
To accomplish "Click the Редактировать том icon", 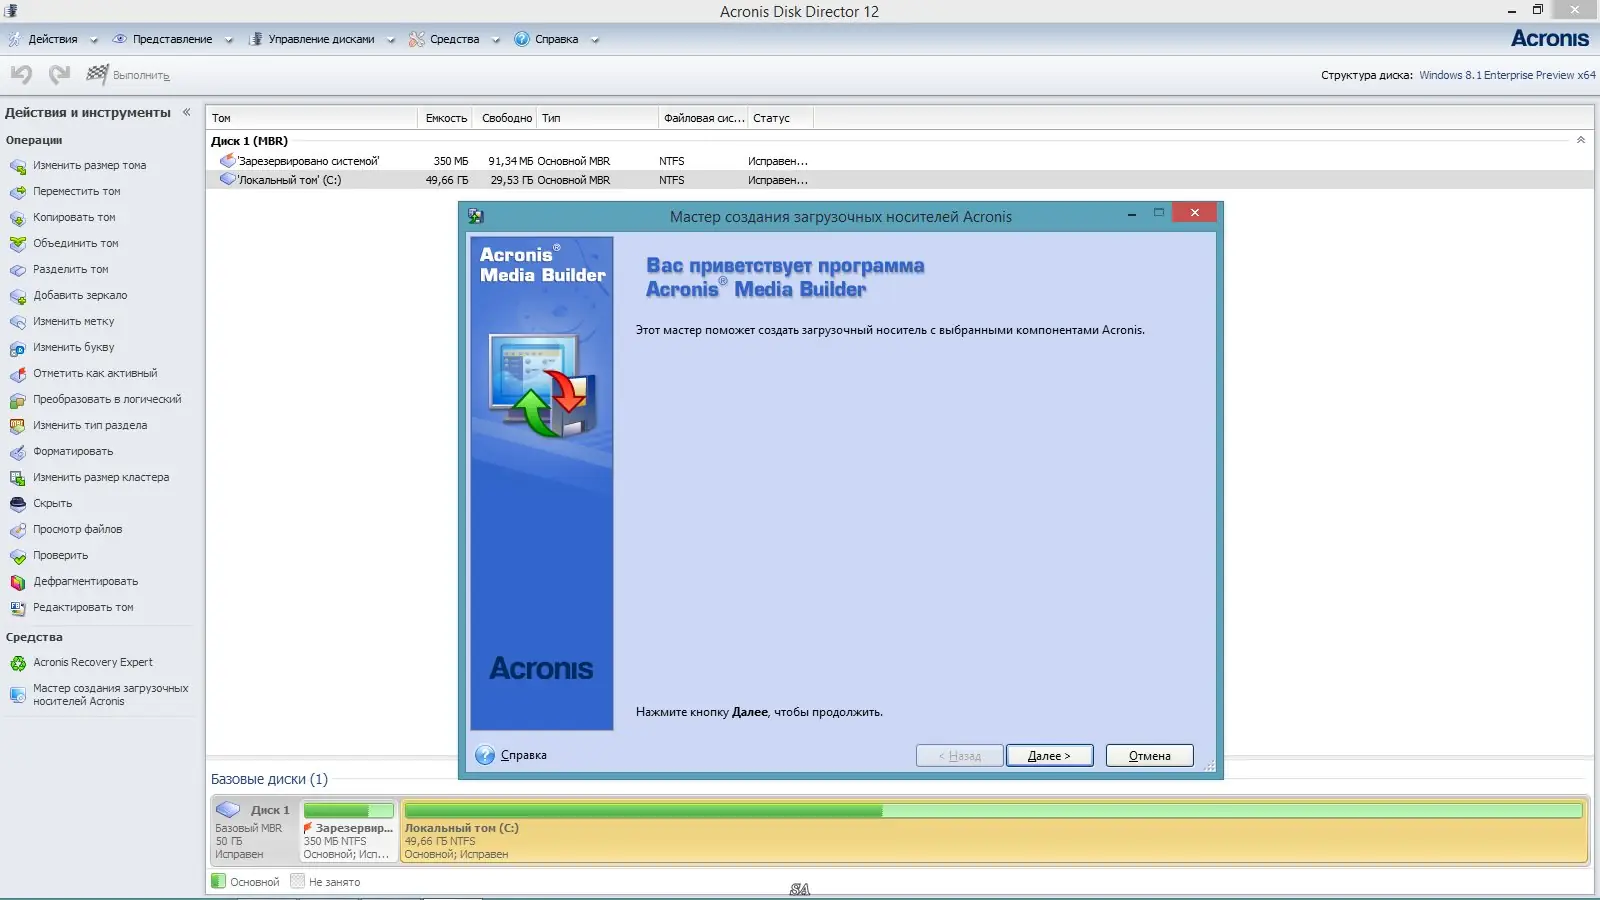I will (x=18, y=608).
